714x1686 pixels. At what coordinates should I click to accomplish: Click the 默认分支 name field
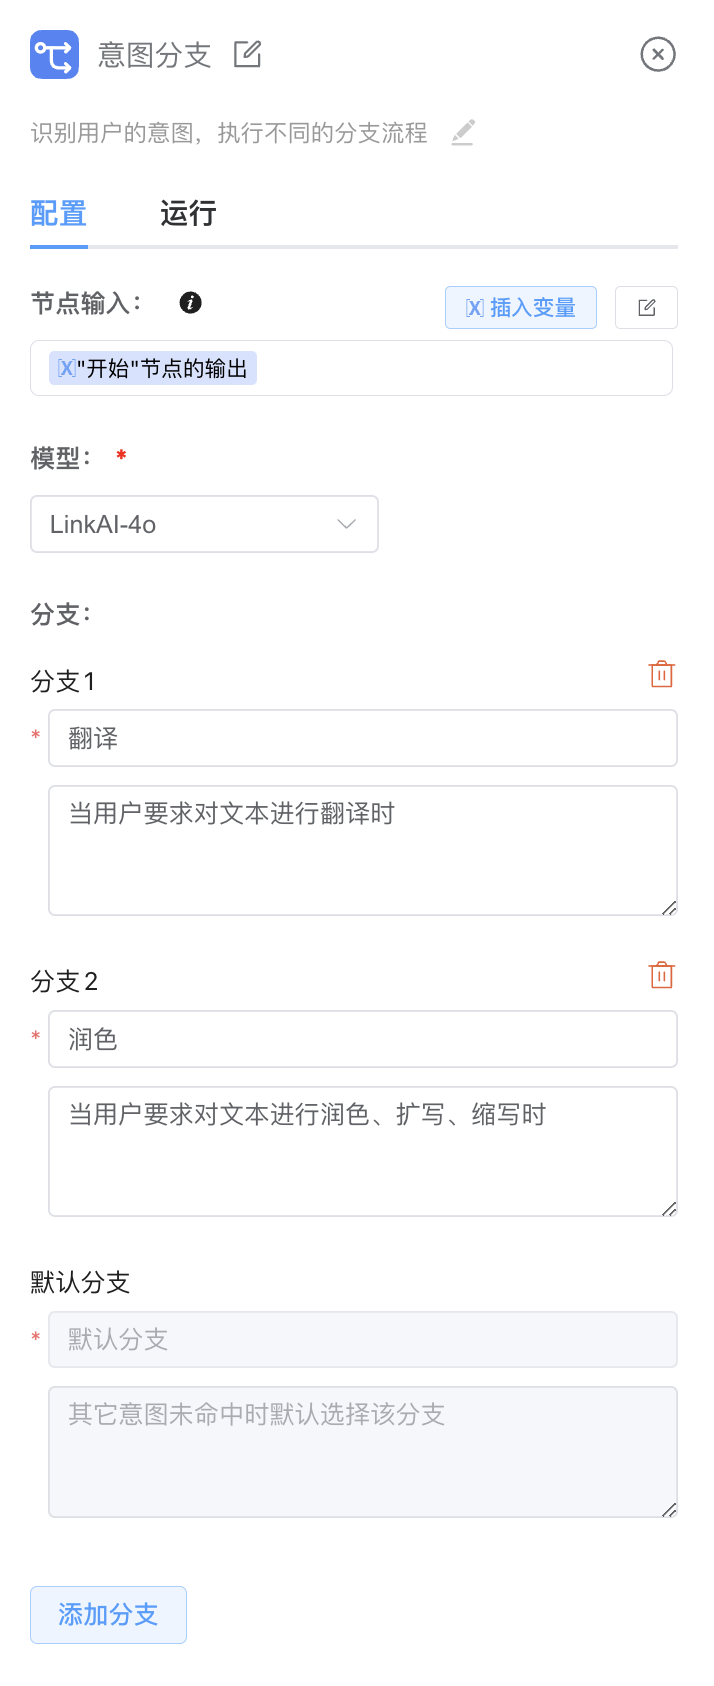point(362,1339)
